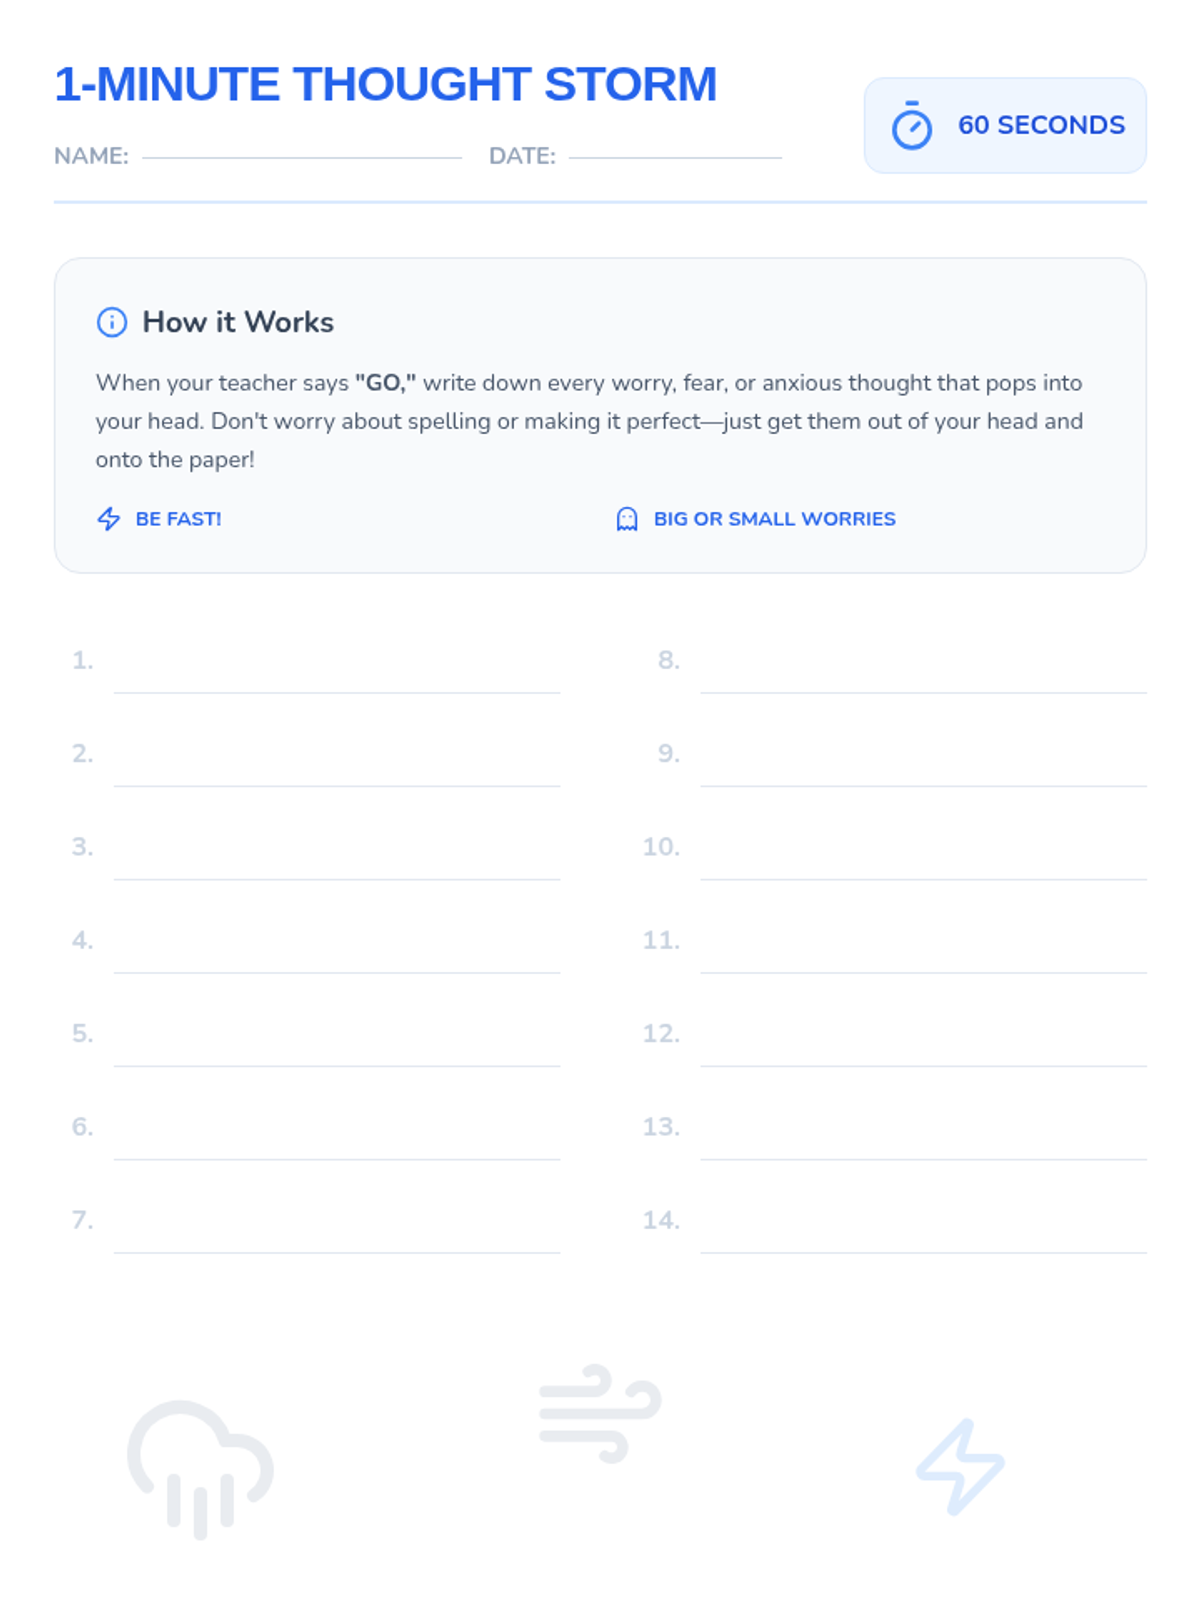Click the BIG OR SMALL WORRIES label

pos(774,519)
